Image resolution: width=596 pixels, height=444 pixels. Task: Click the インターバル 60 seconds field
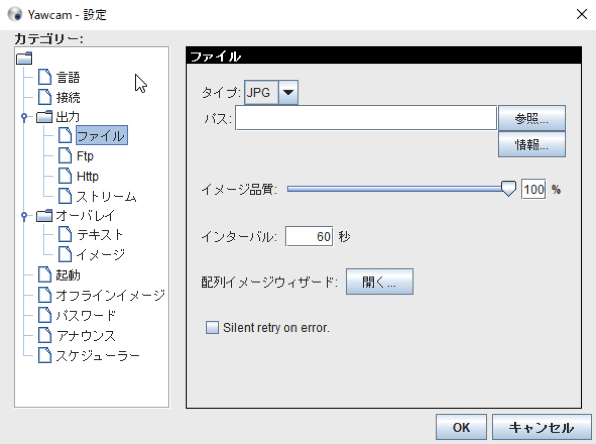[x=309, y=236]
